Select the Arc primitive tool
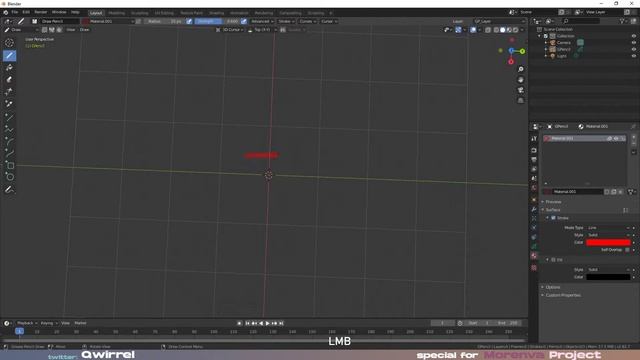640x360 pixels. click(x=9, y=141)
